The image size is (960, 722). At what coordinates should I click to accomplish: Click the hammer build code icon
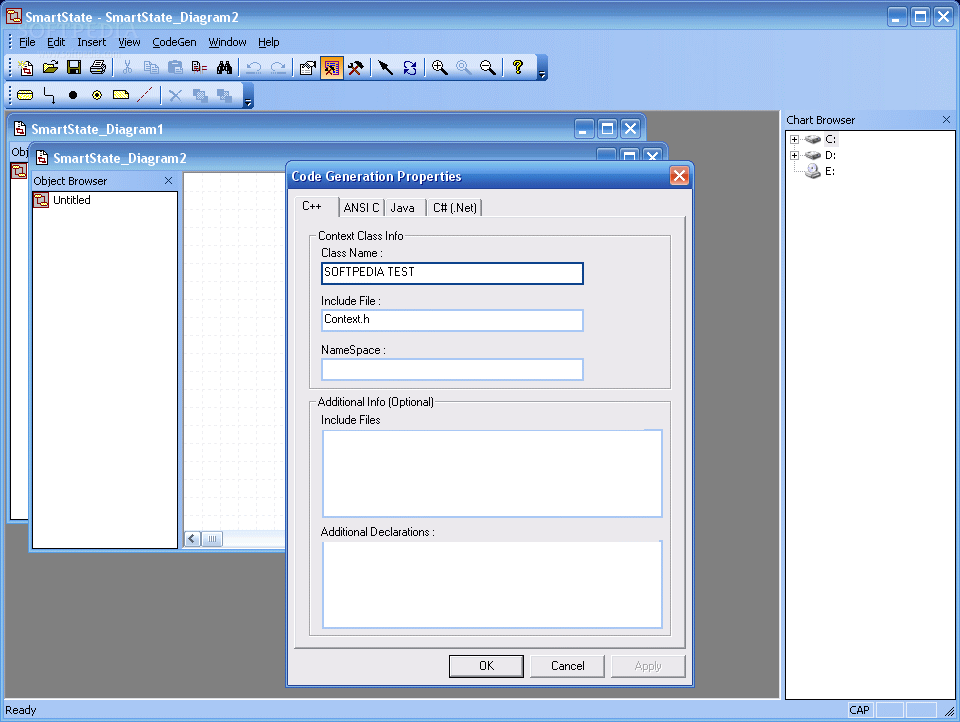tap(356, 67)
